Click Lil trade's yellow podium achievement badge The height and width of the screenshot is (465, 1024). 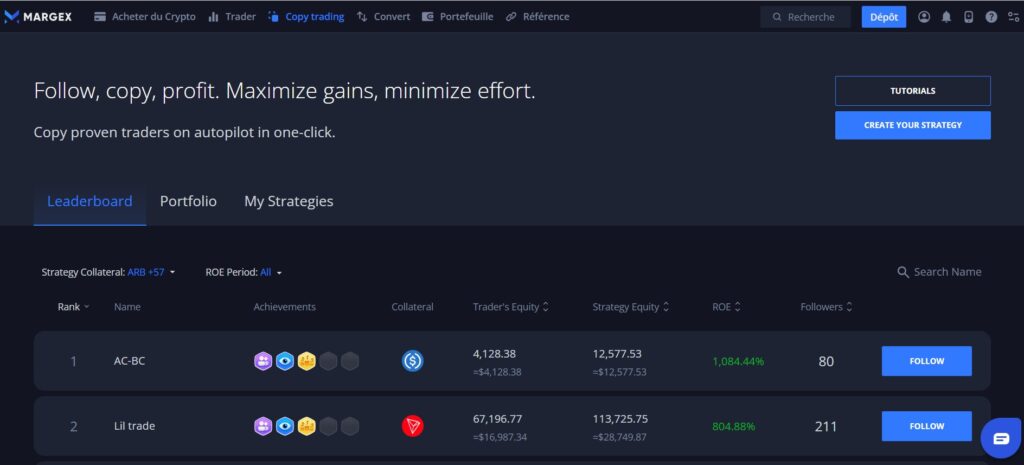click(306, 426)
